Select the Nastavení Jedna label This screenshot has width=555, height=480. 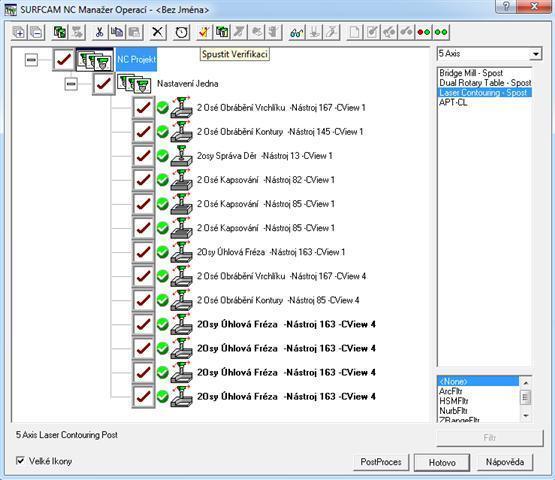tap(188, 84)
